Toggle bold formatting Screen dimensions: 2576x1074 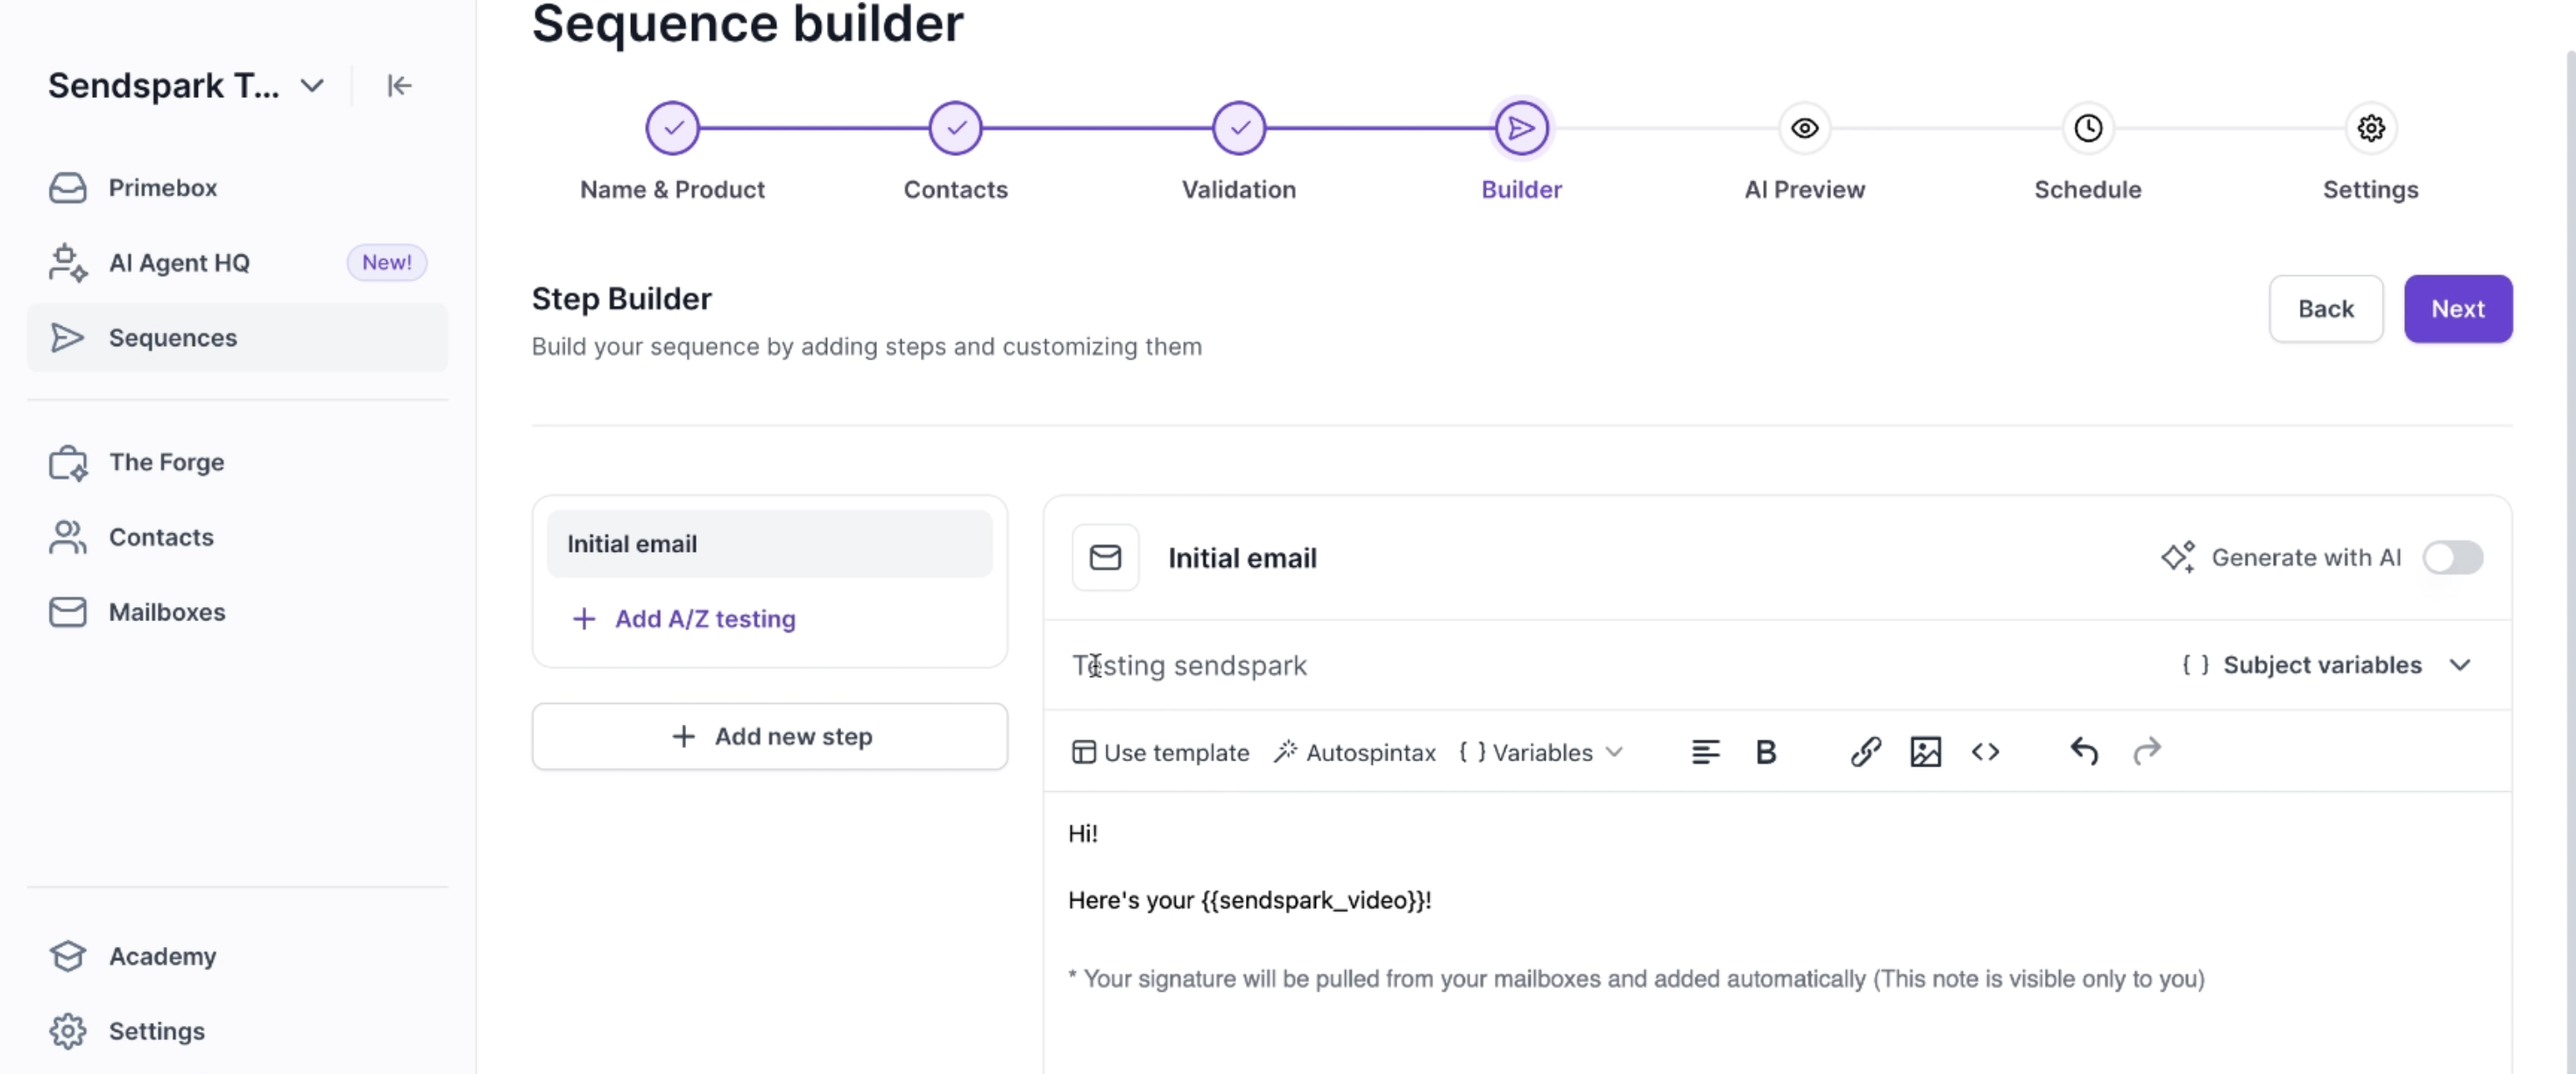(x=1765, y=752)
